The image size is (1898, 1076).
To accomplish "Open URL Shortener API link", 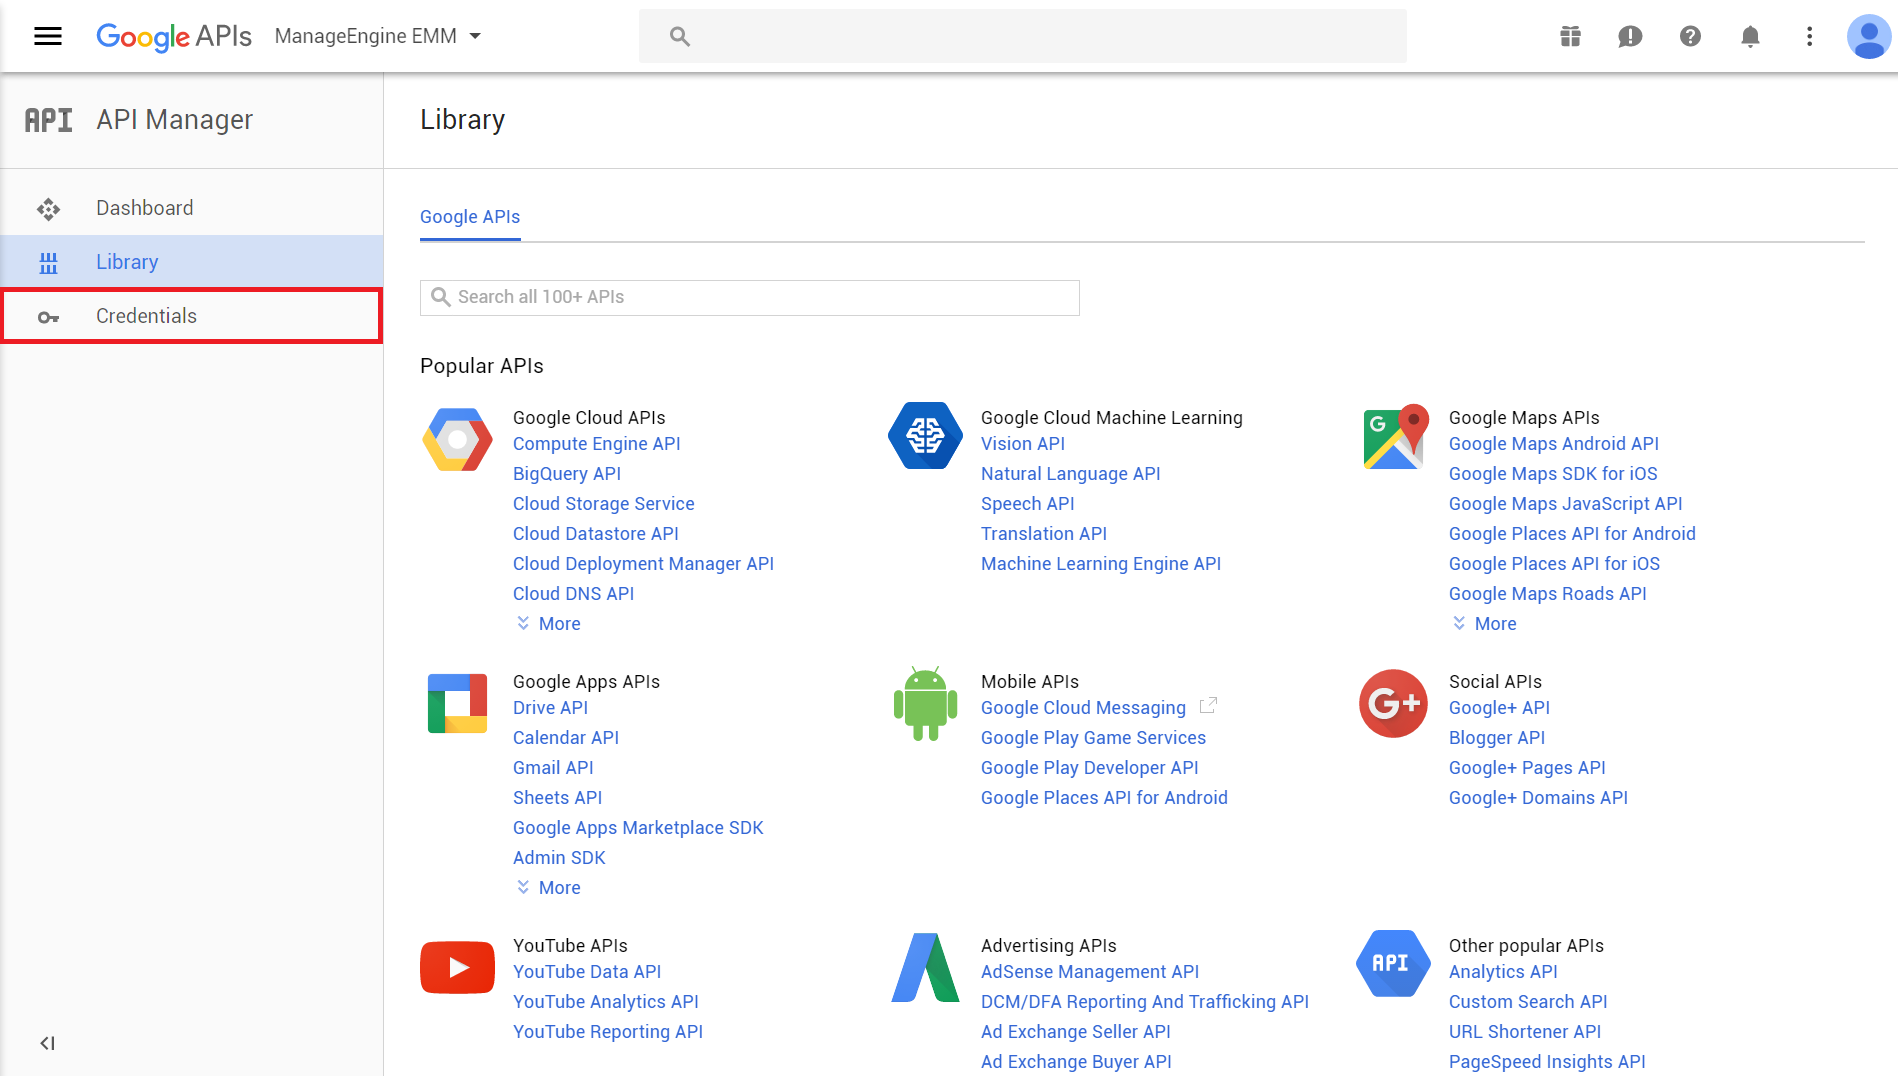I will [x=1525, y=1032].
